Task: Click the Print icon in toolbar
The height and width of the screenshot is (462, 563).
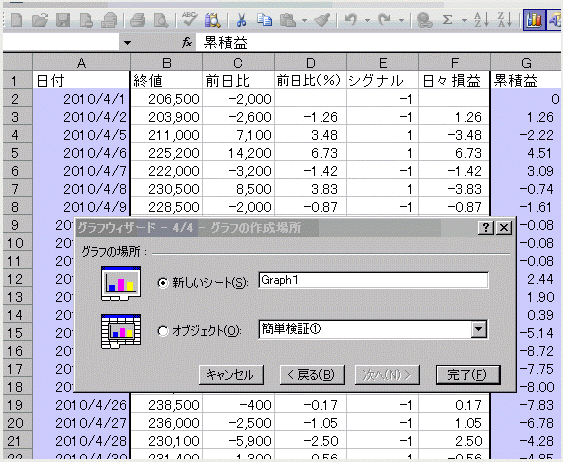Action: pos(138,20)
